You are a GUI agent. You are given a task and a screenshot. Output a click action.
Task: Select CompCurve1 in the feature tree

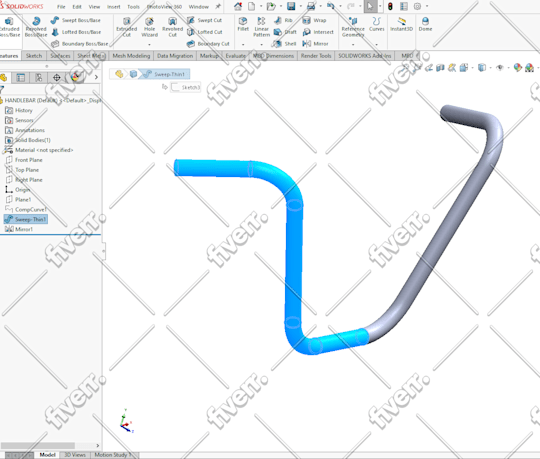click(26, 209)
